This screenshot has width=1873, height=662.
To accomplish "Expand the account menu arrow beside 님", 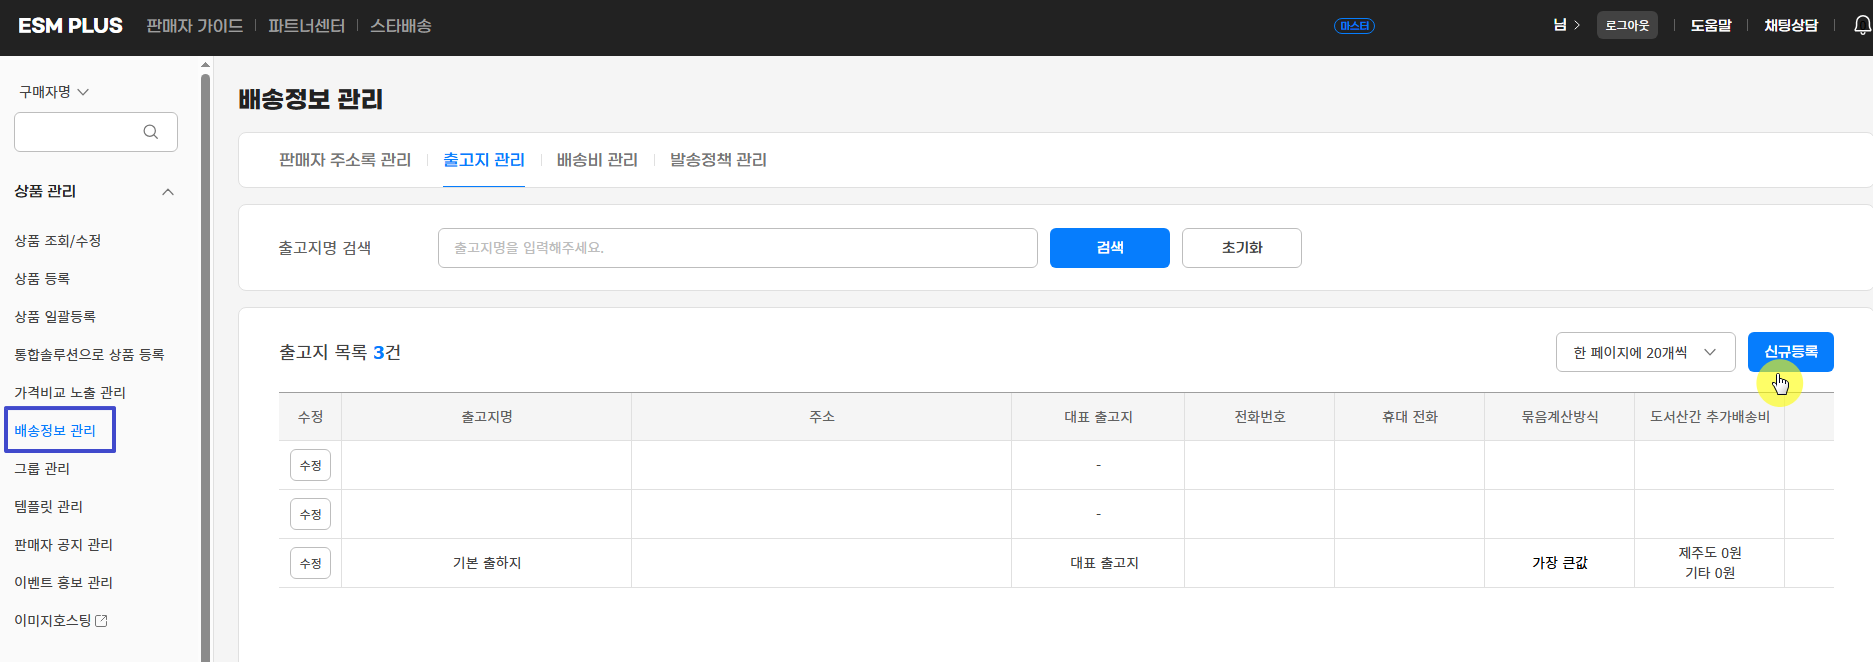I will pos(1577,26).
